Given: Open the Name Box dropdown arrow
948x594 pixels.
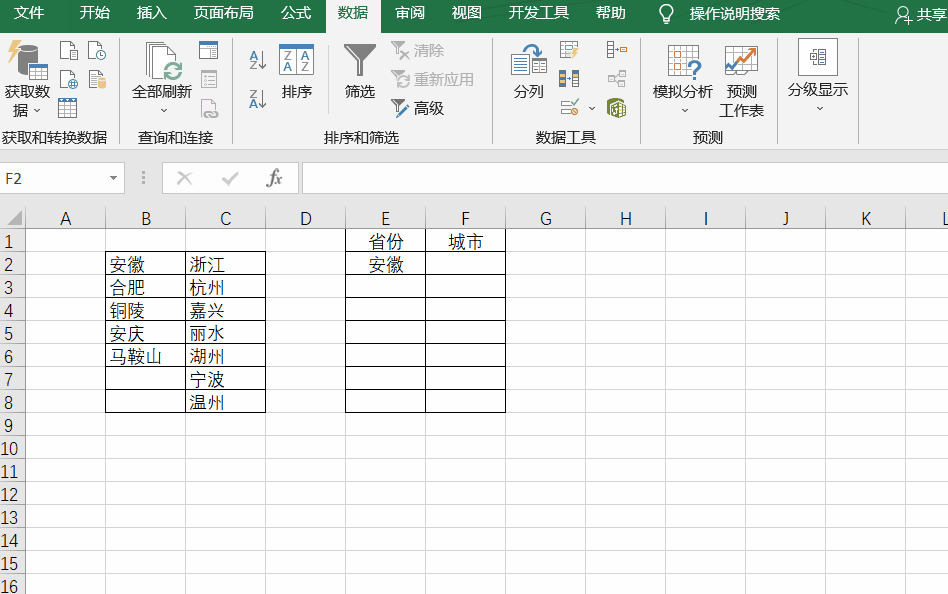Looking at the screenshot, I should [113, 178].
